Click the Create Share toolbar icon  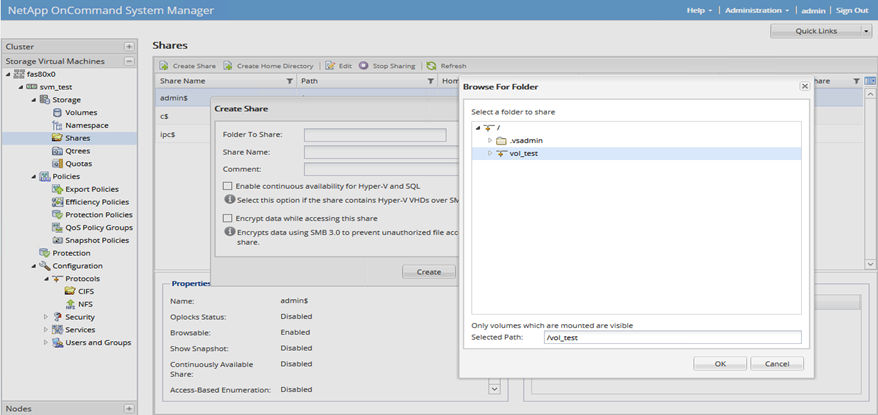pyautogui.click(x=164, y=66)
